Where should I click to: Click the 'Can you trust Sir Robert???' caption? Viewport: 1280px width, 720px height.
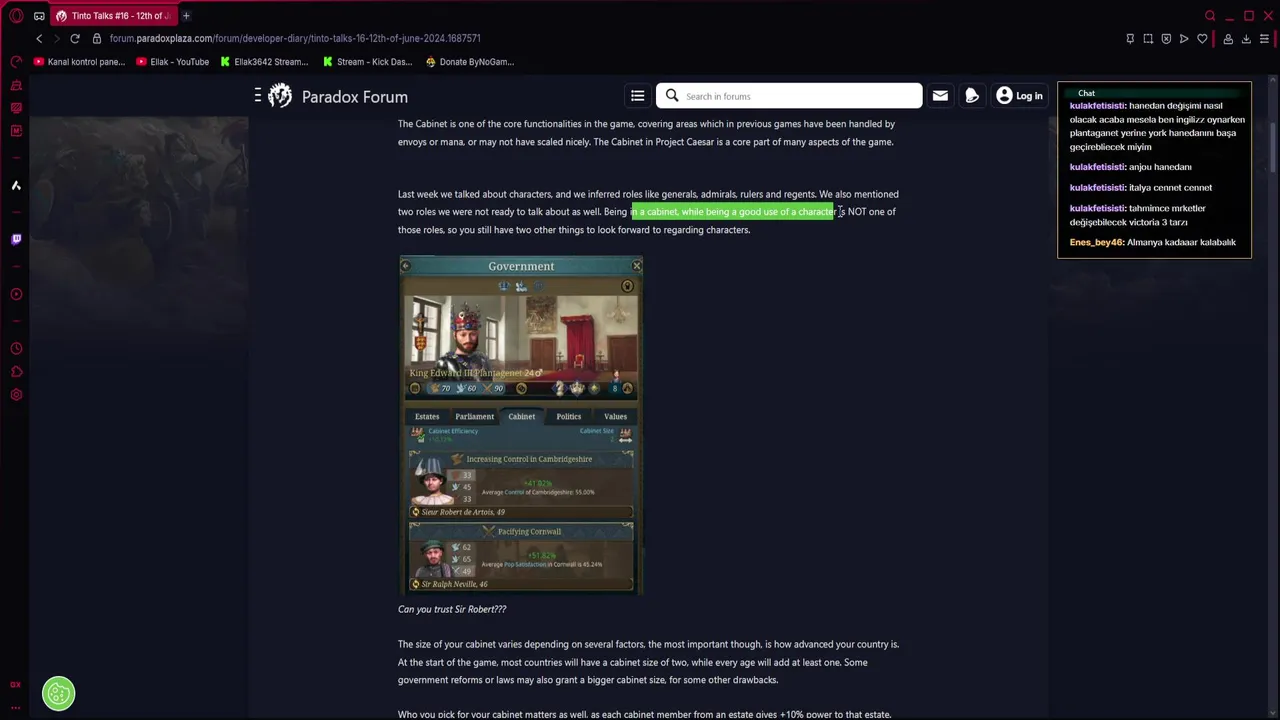coord(452,609)
